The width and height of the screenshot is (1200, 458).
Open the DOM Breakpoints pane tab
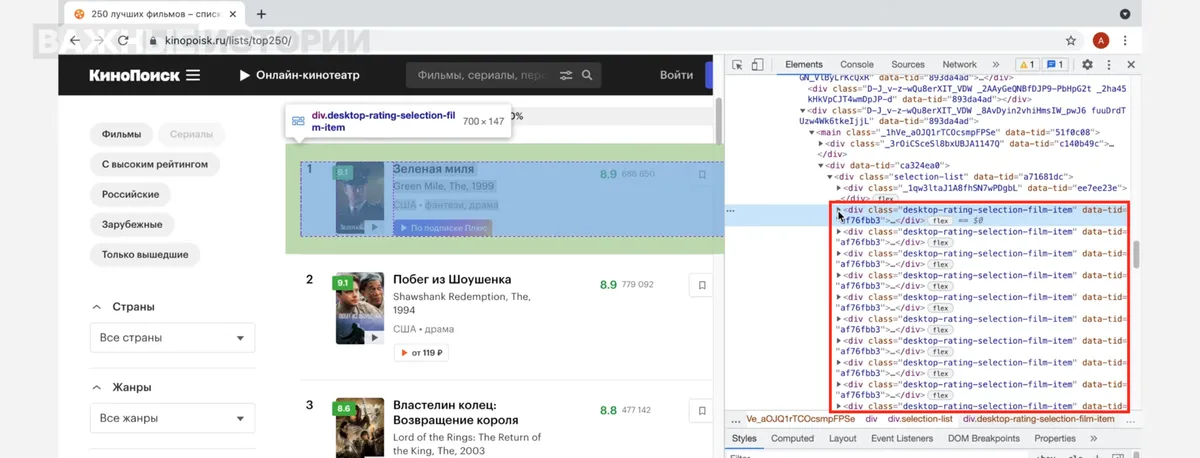(x=983, y=438)
